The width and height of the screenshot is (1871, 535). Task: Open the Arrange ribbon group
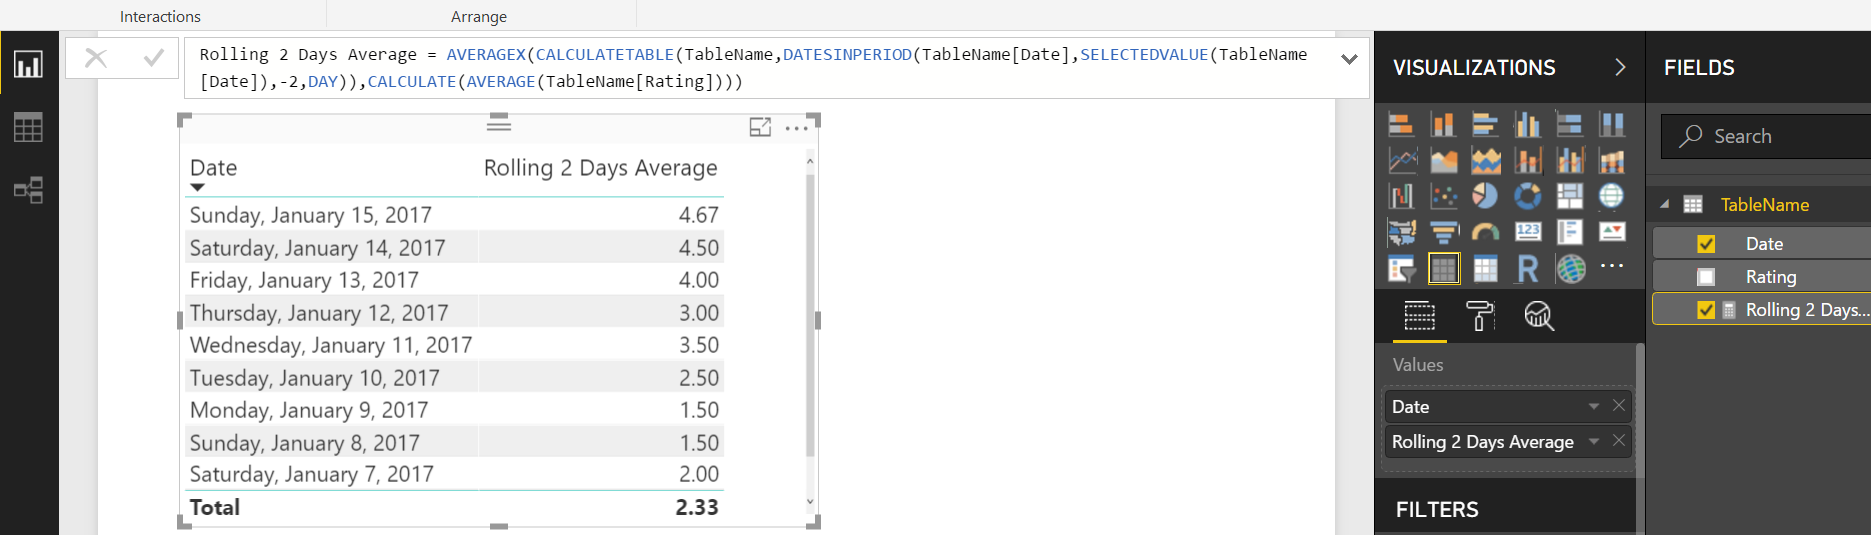tap(479, 16)
